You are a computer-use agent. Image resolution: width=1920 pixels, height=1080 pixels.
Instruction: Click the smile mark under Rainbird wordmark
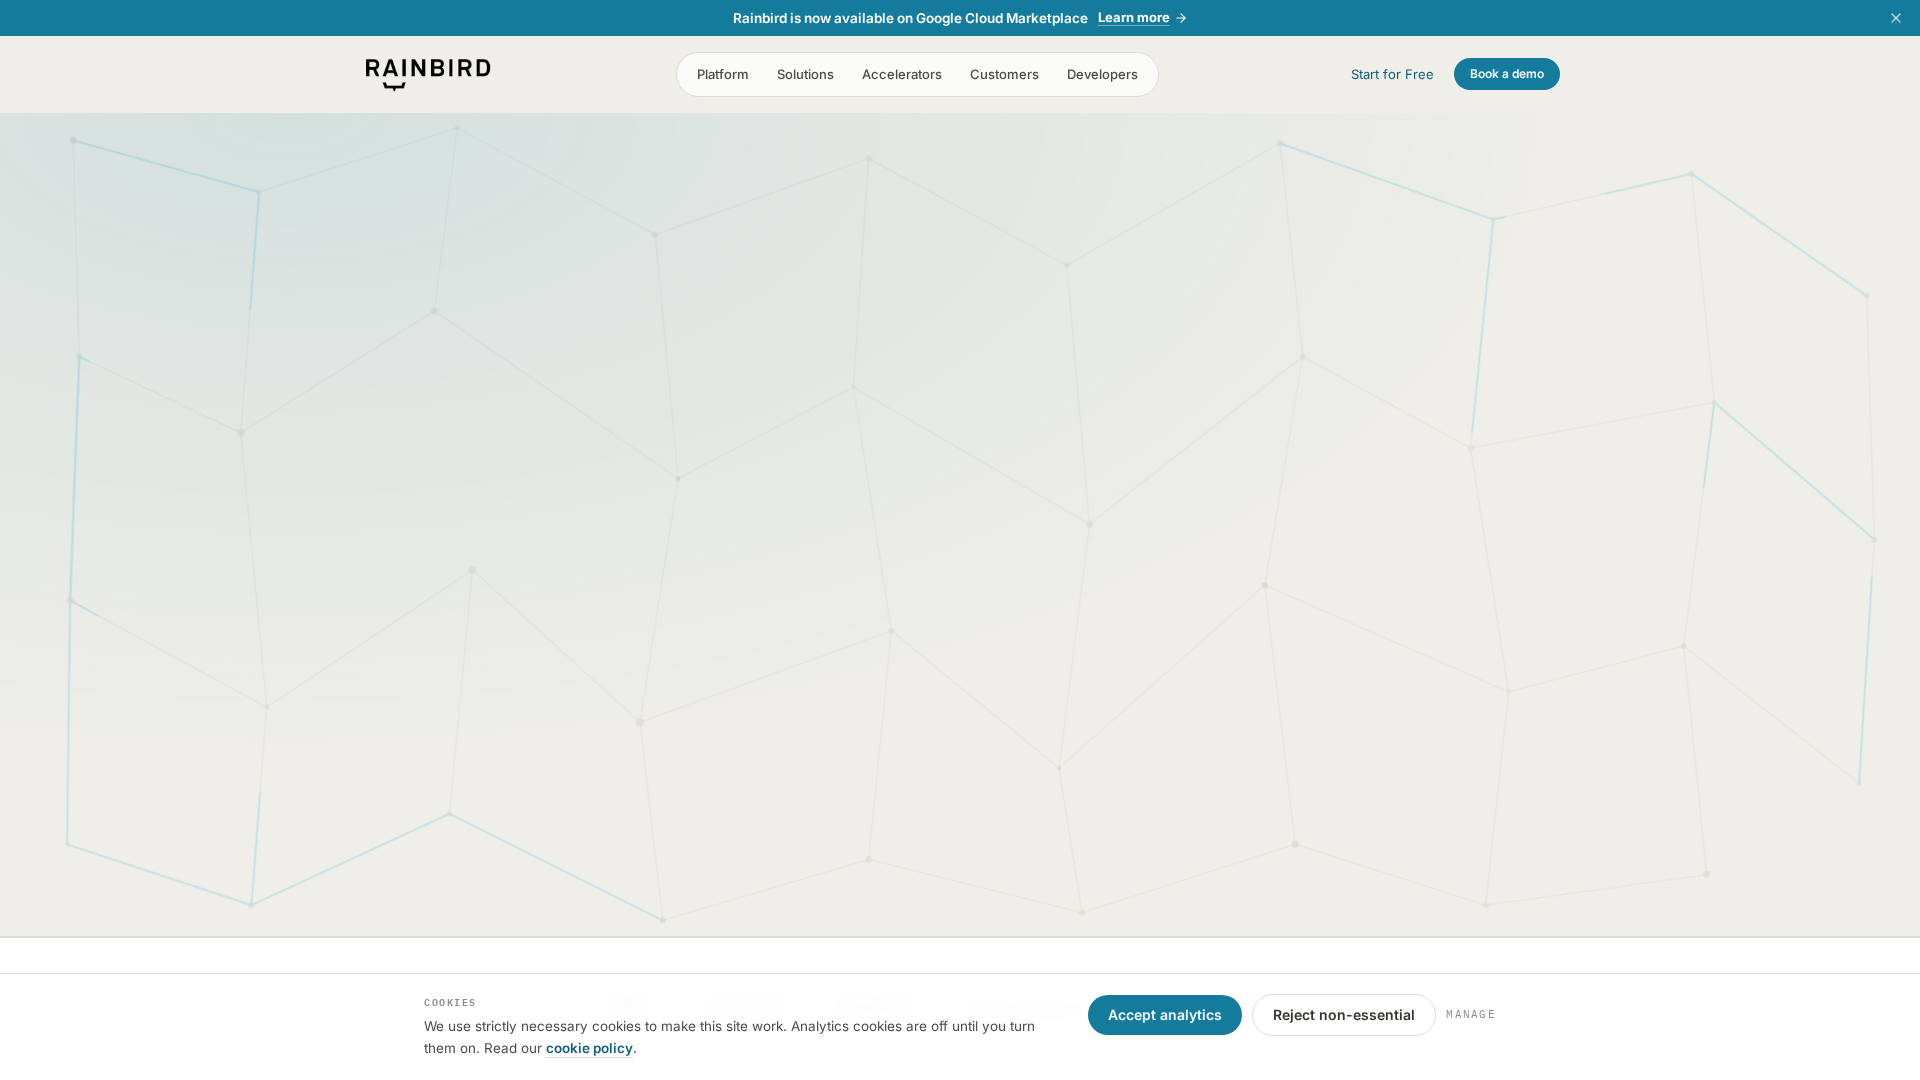click(395, 85)
